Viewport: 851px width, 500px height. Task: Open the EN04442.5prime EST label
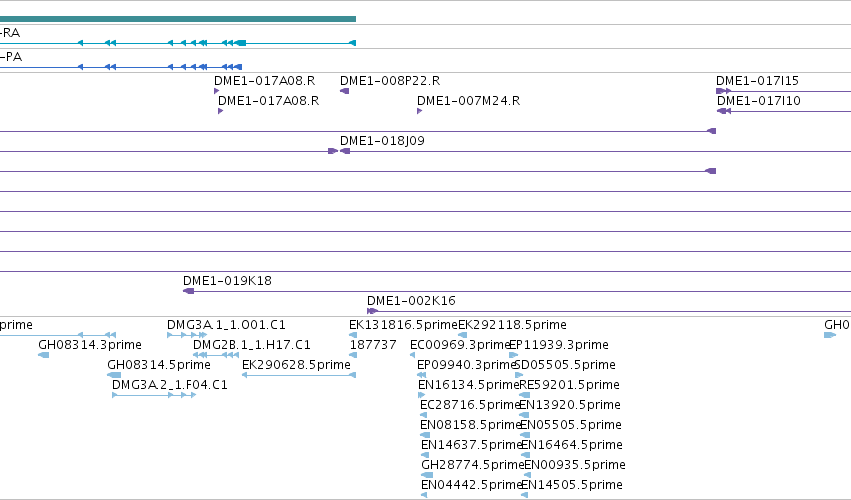(x=471, y=486)
